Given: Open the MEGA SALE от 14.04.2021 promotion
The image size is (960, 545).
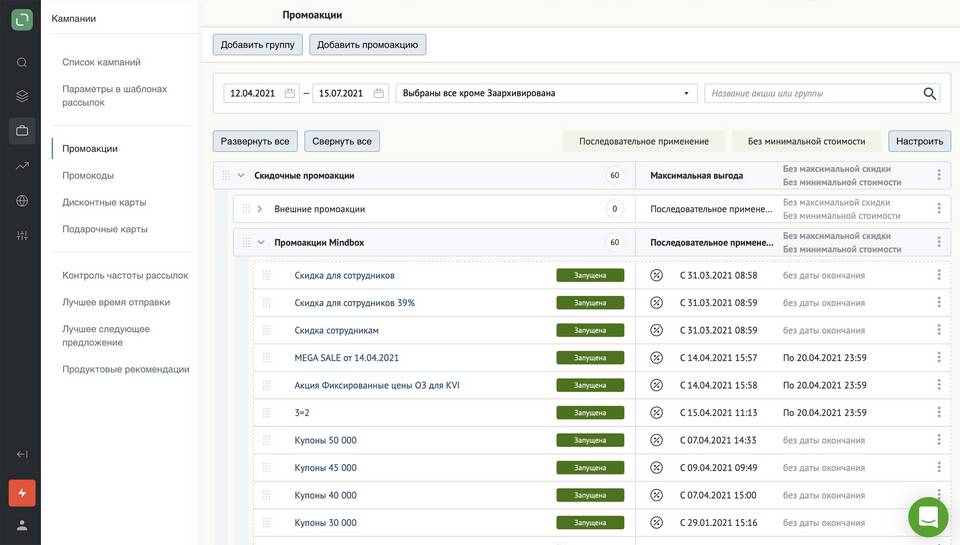Looking at the screenshot, I should (x=346, y=358).
